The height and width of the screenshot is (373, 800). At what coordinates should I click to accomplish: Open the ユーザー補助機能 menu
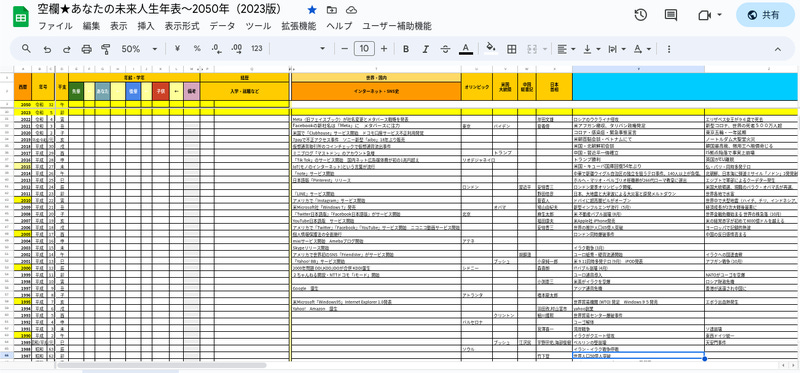point(397,26)
